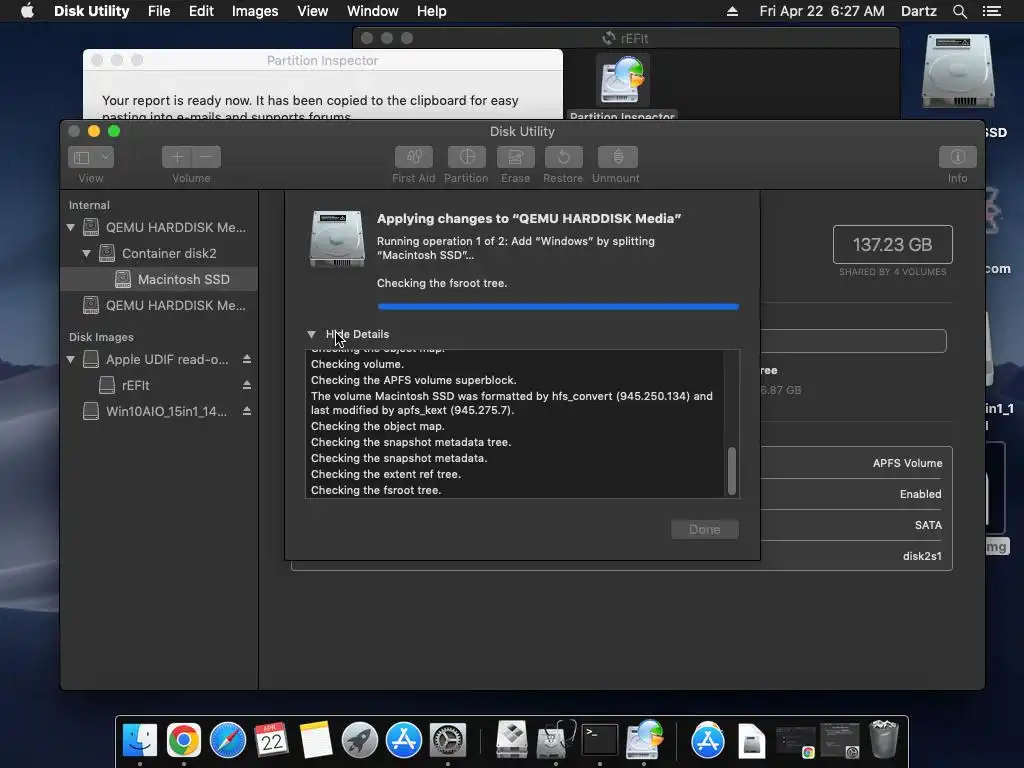Open the Disk Utility app menu
The image size is (1024, 768).
pyautogui.click(x=91, y=11)
